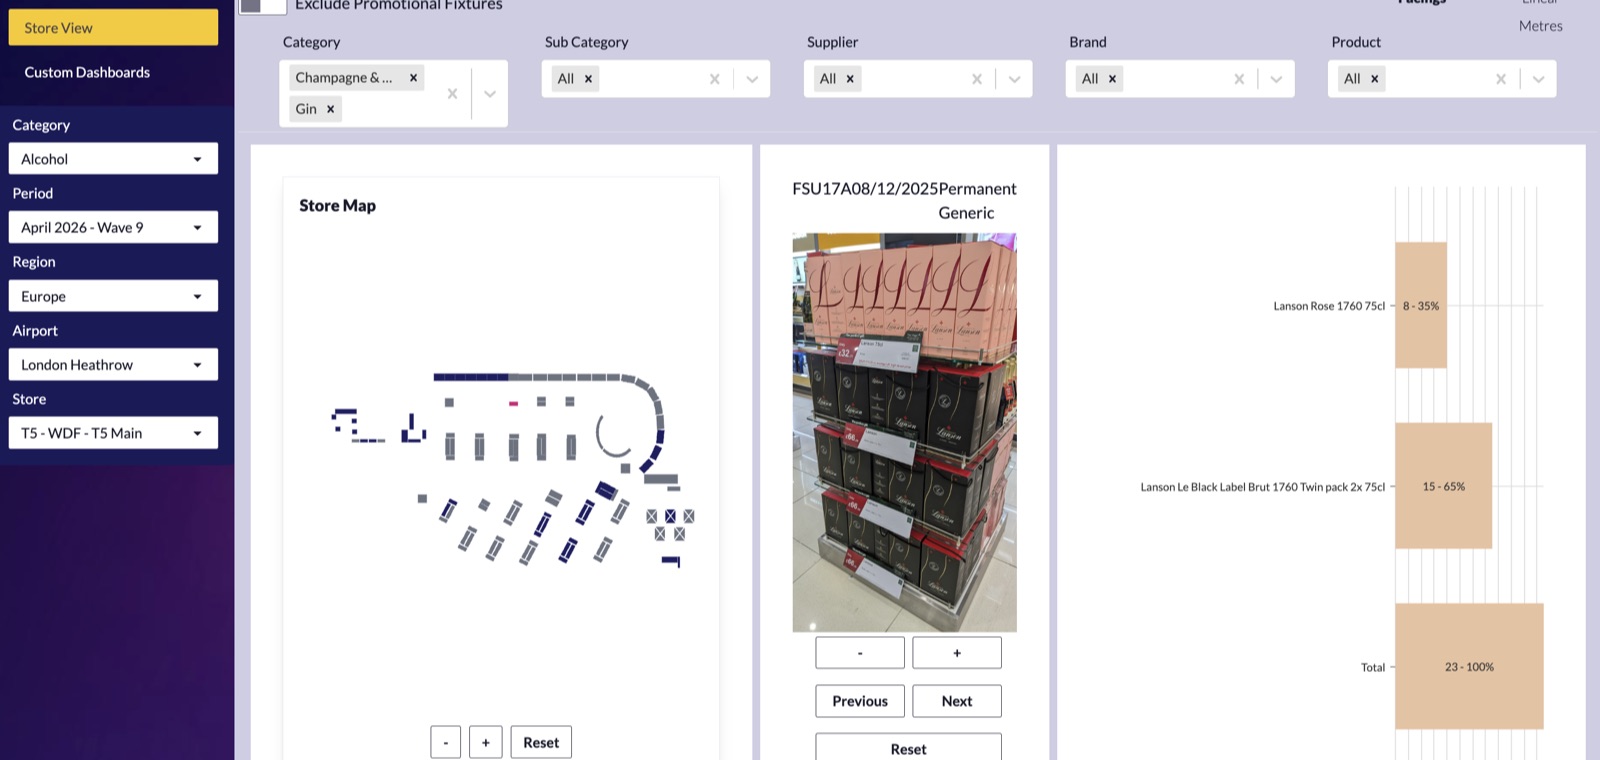1600x760 pixels.
Task: Clear the Sub Category filter
Action: (714, 79)
